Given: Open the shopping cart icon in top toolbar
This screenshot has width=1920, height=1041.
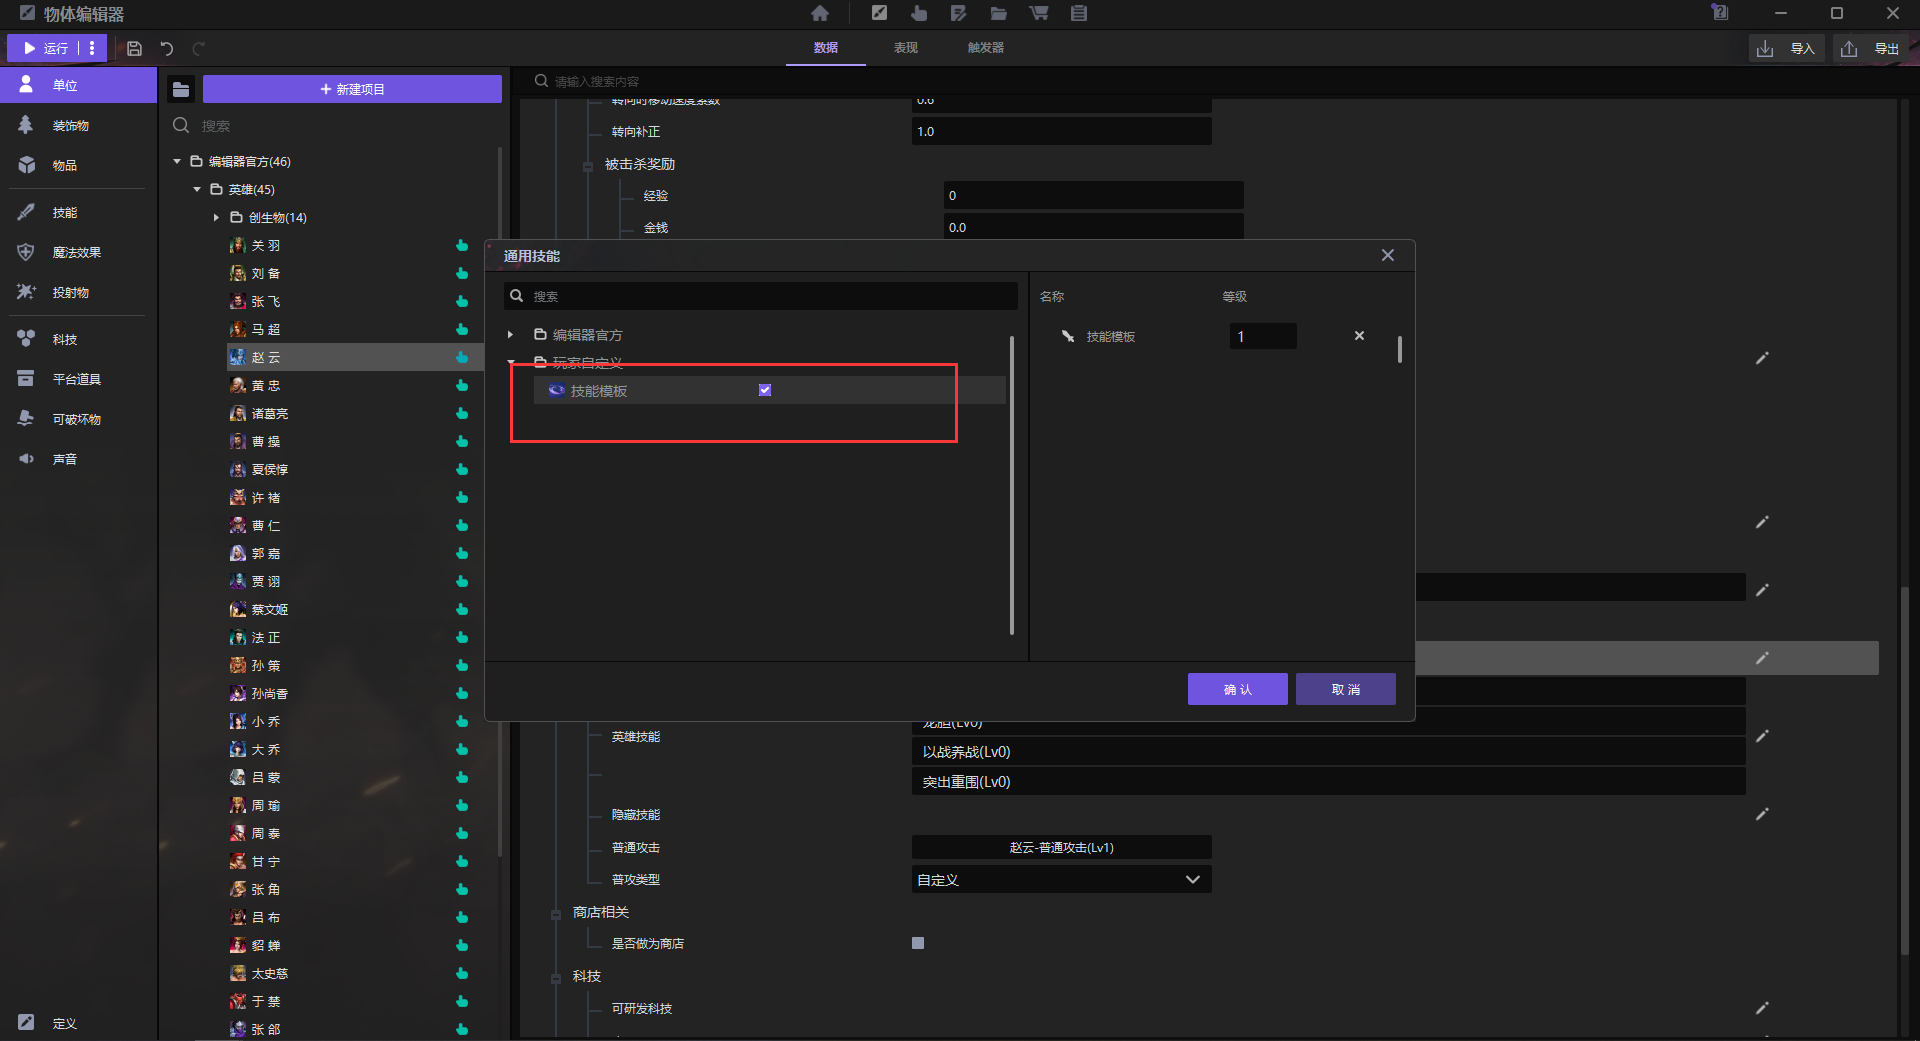Looking at the screenshot, I should coord(1039,13).
